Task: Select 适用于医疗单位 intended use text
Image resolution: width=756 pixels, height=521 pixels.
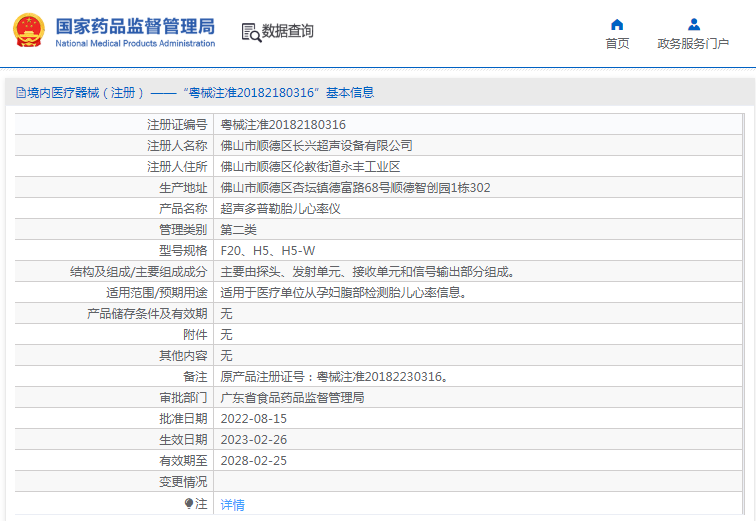Action: point(344,293)
